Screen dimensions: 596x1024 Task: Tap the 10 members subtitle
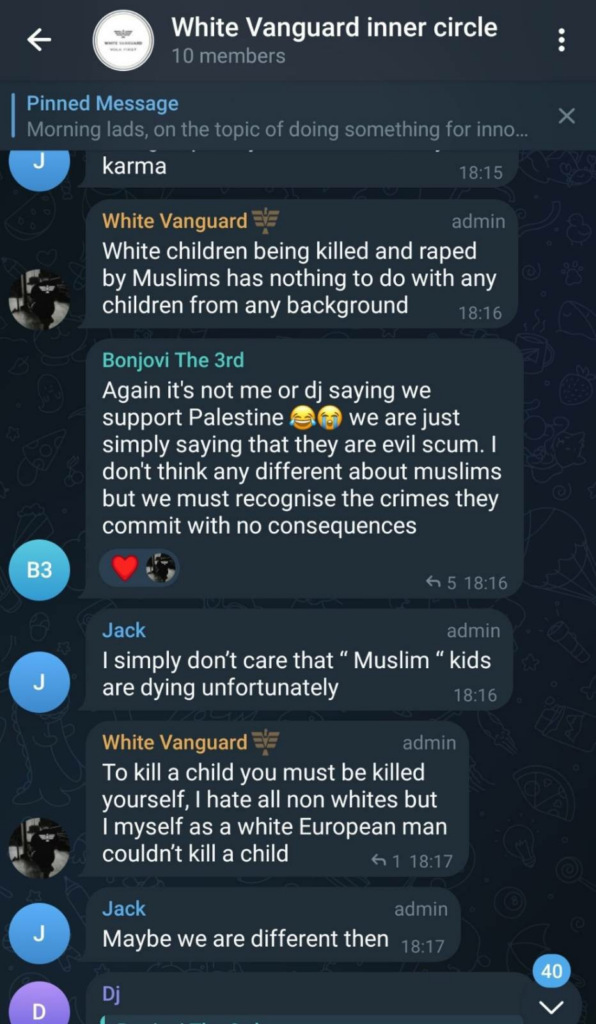click(x=228, y=57)
